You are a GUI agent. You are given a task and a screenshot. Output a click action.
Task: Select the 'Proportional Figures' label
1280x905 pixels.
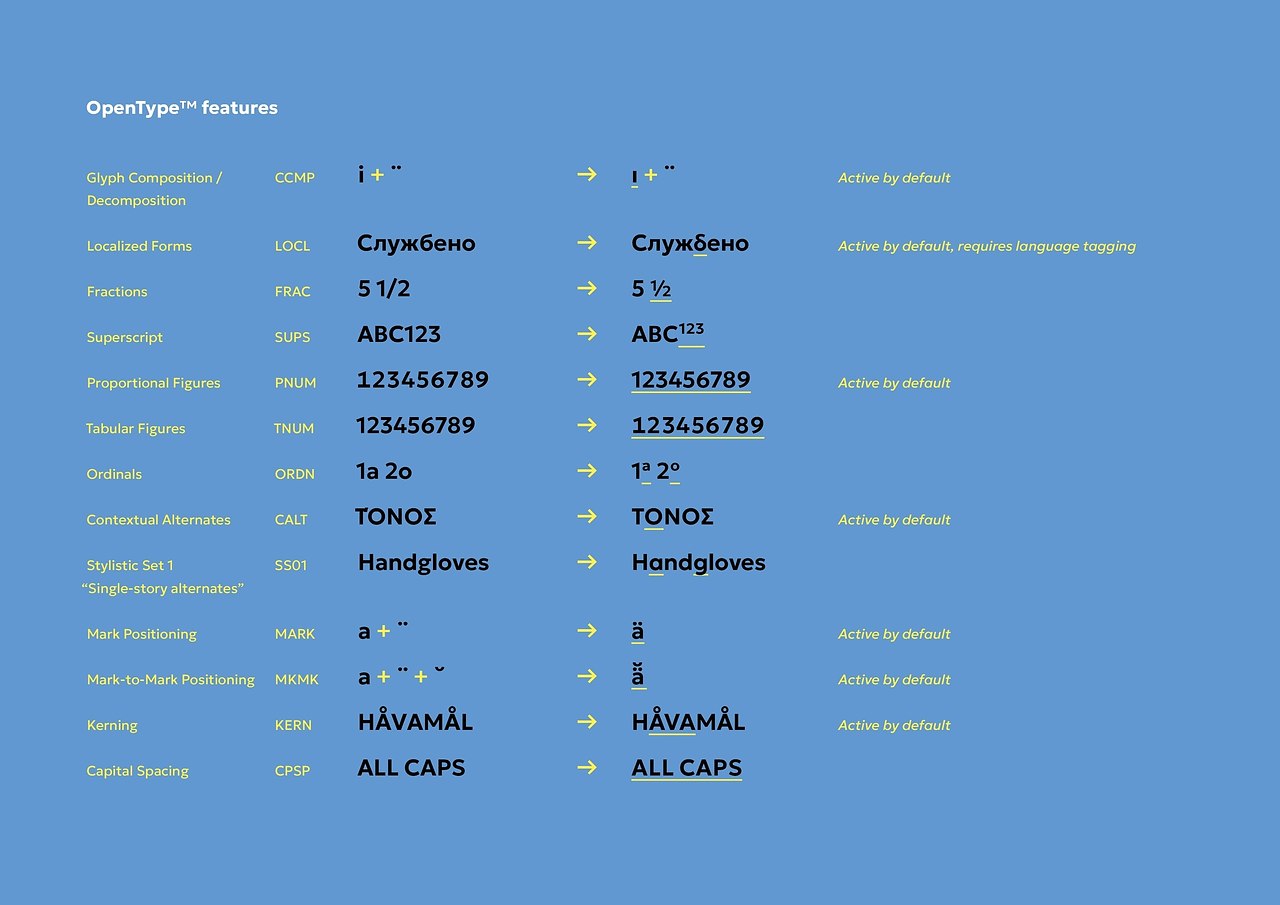(x=153, y=383)
